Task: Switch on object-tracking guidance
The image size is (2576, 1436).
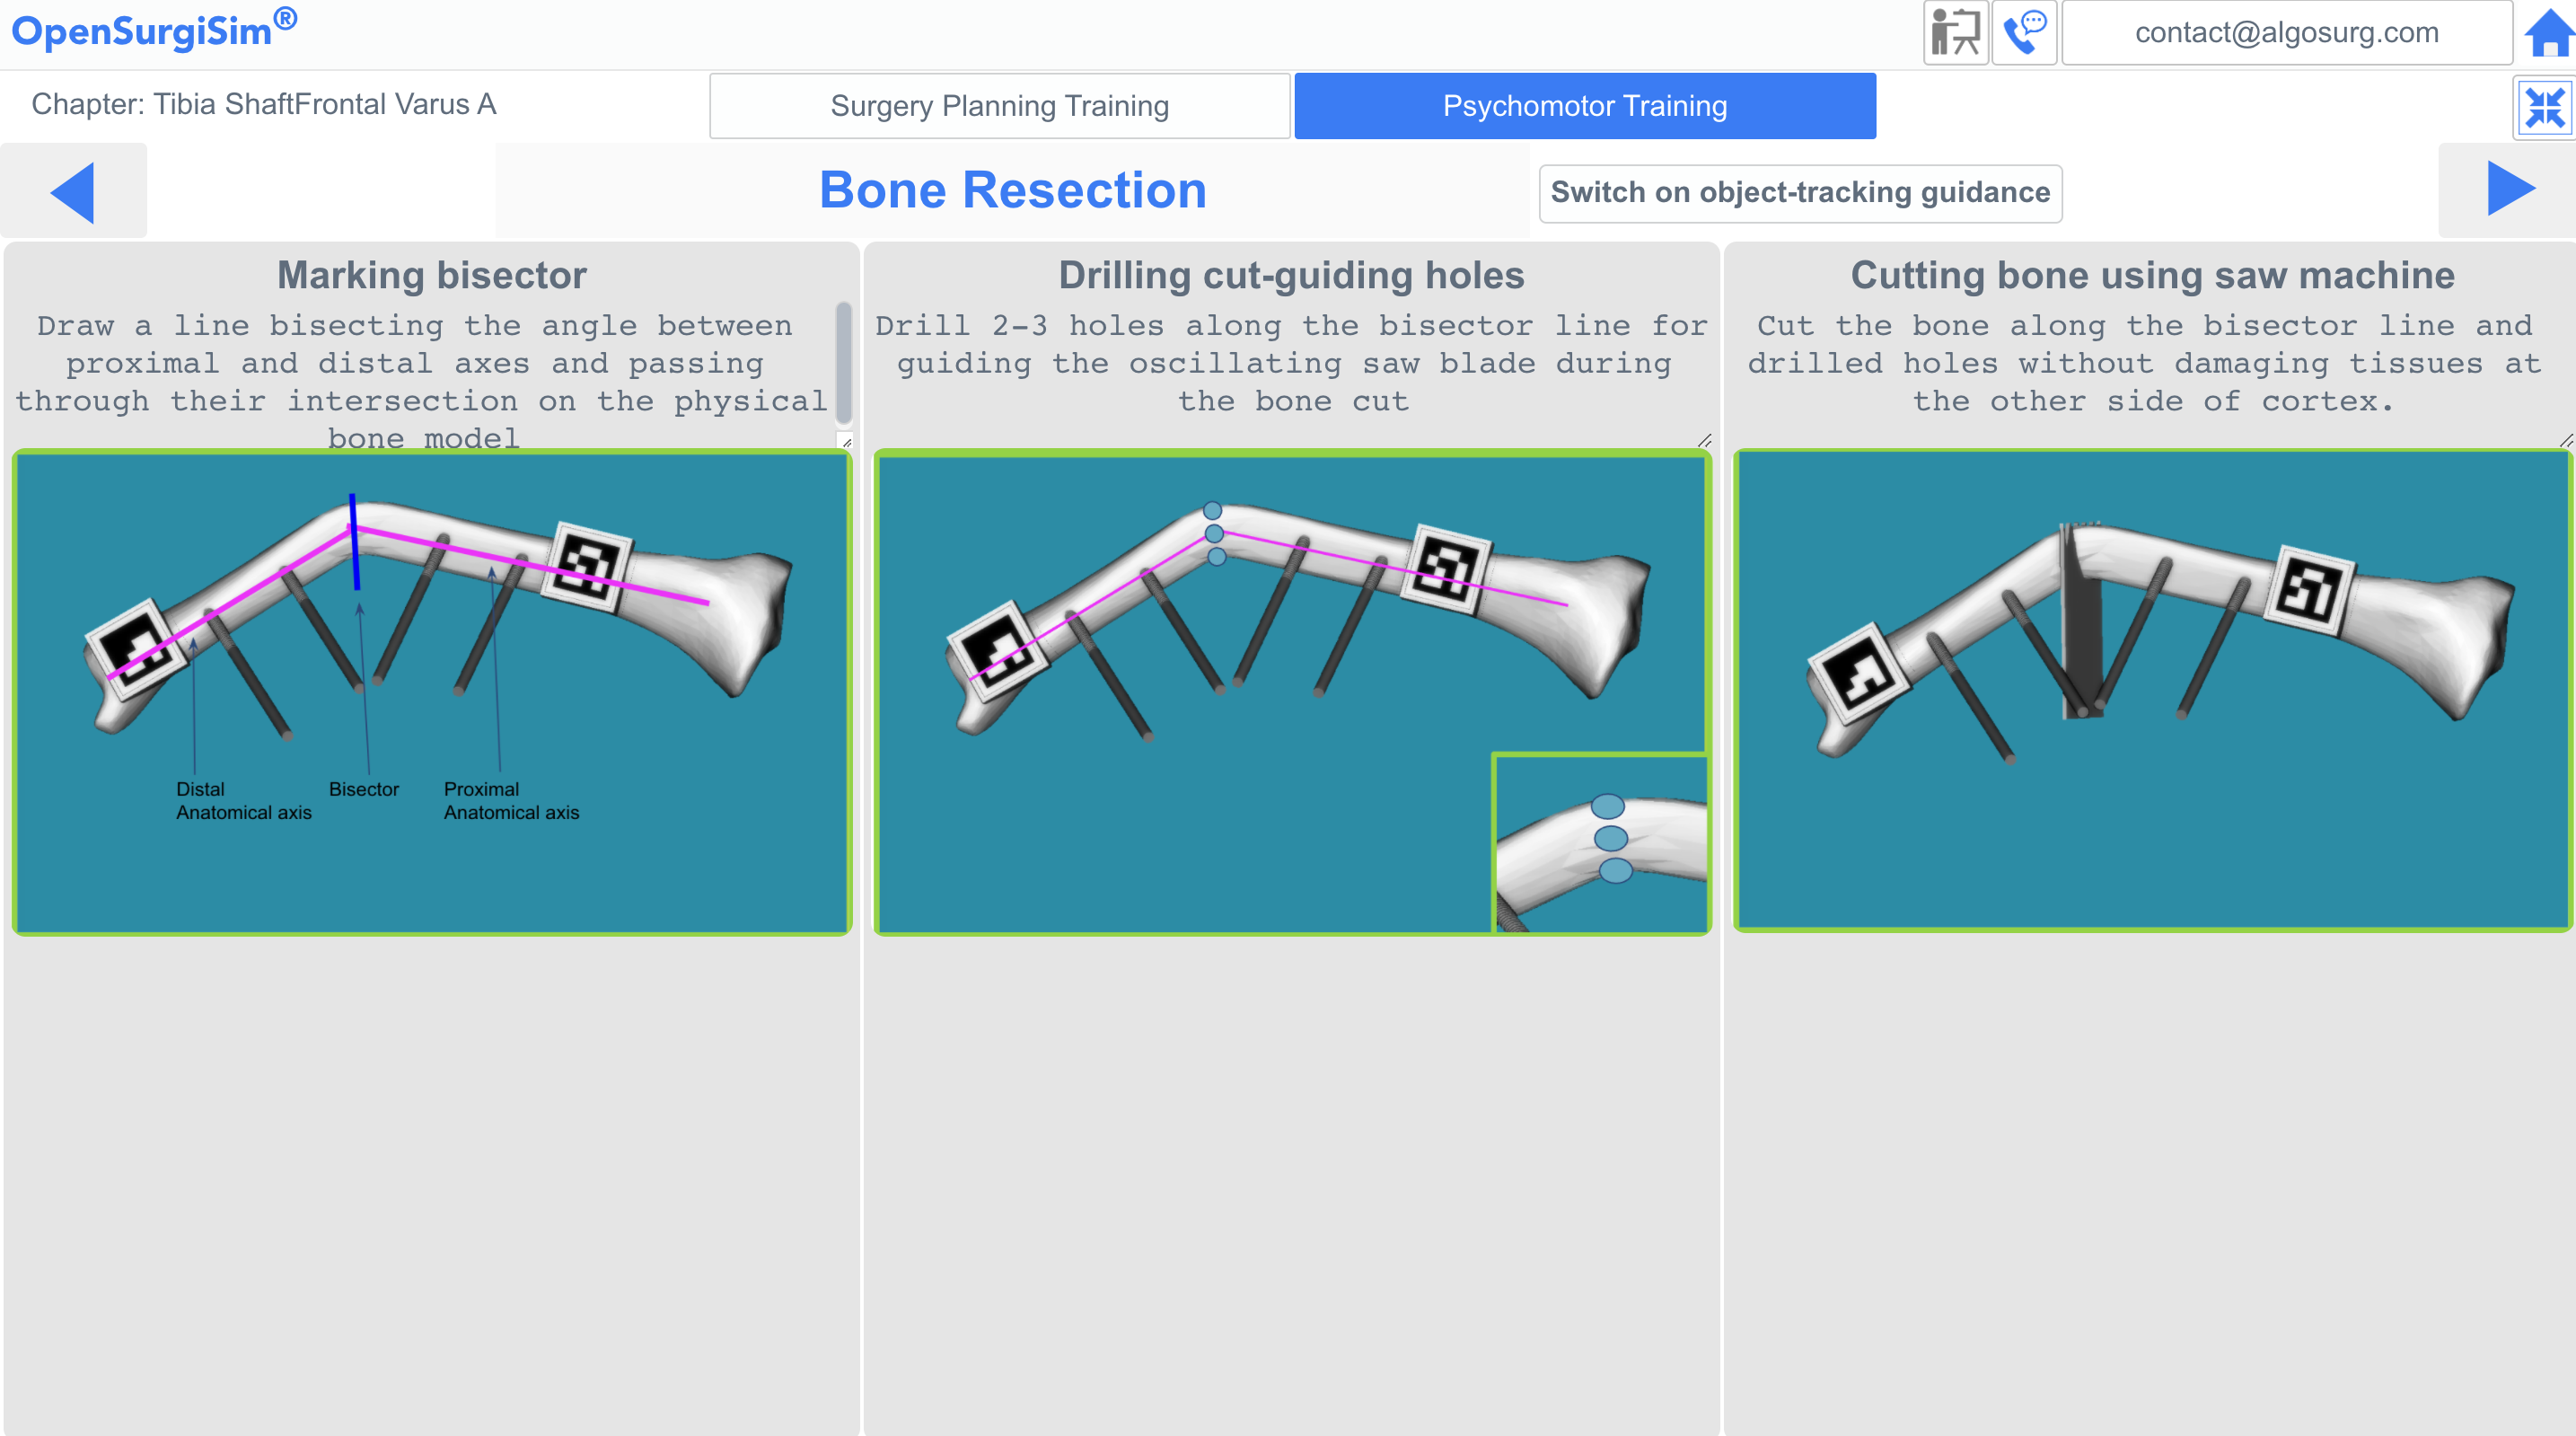Action: pyautogui.click(x=1800, y=193)
